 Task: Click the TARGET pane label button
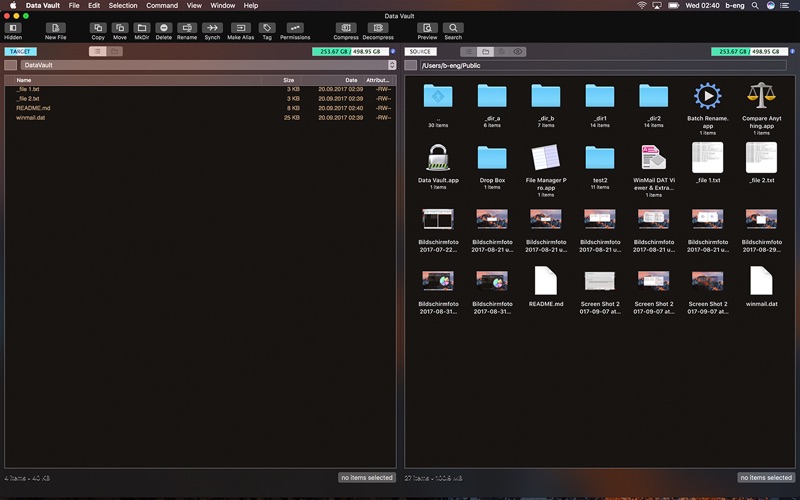20,51
